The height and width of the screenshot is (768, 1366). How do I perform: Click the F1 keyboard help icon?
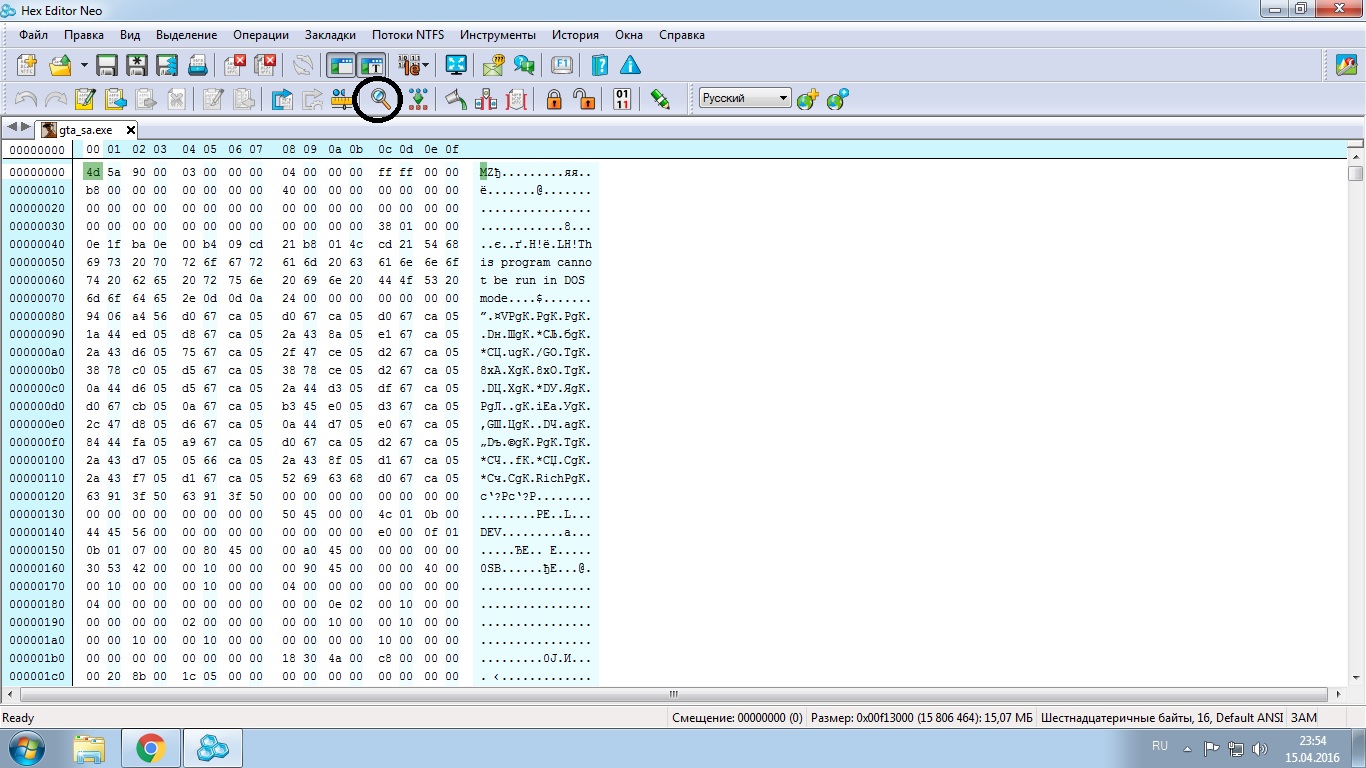pyautogui.click(x=562, y=66)
